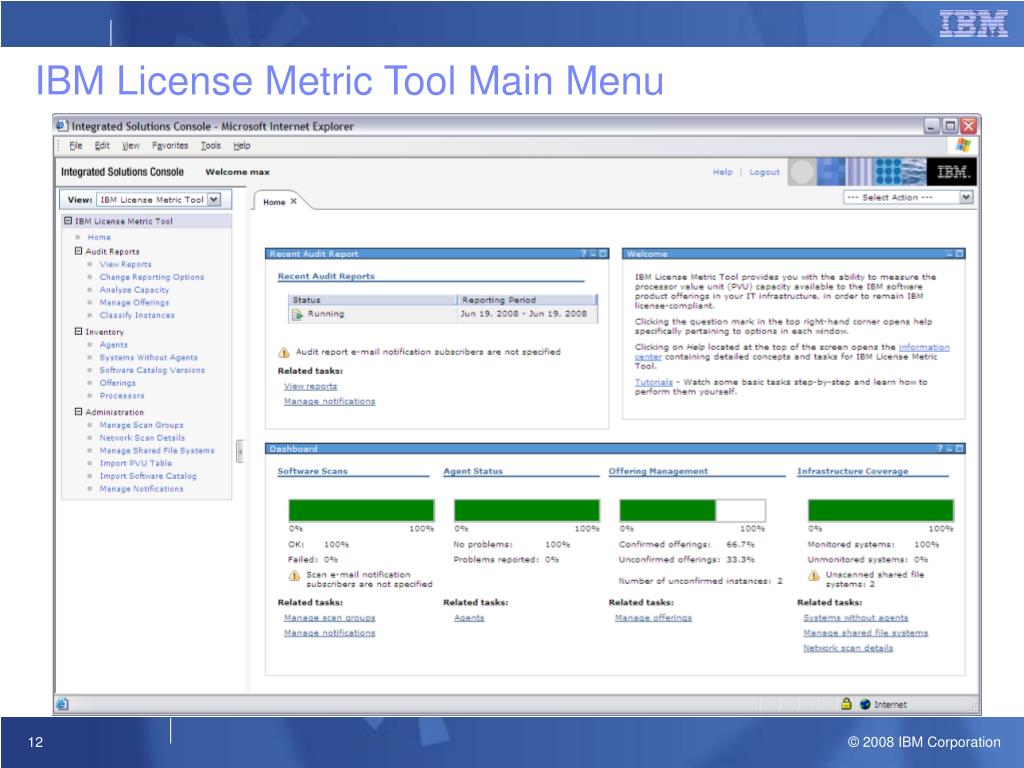Collapse the navigation pane with the splitter handle
Image resolution: width=1024 pixels, height=768 pixels.
(240, 451)
